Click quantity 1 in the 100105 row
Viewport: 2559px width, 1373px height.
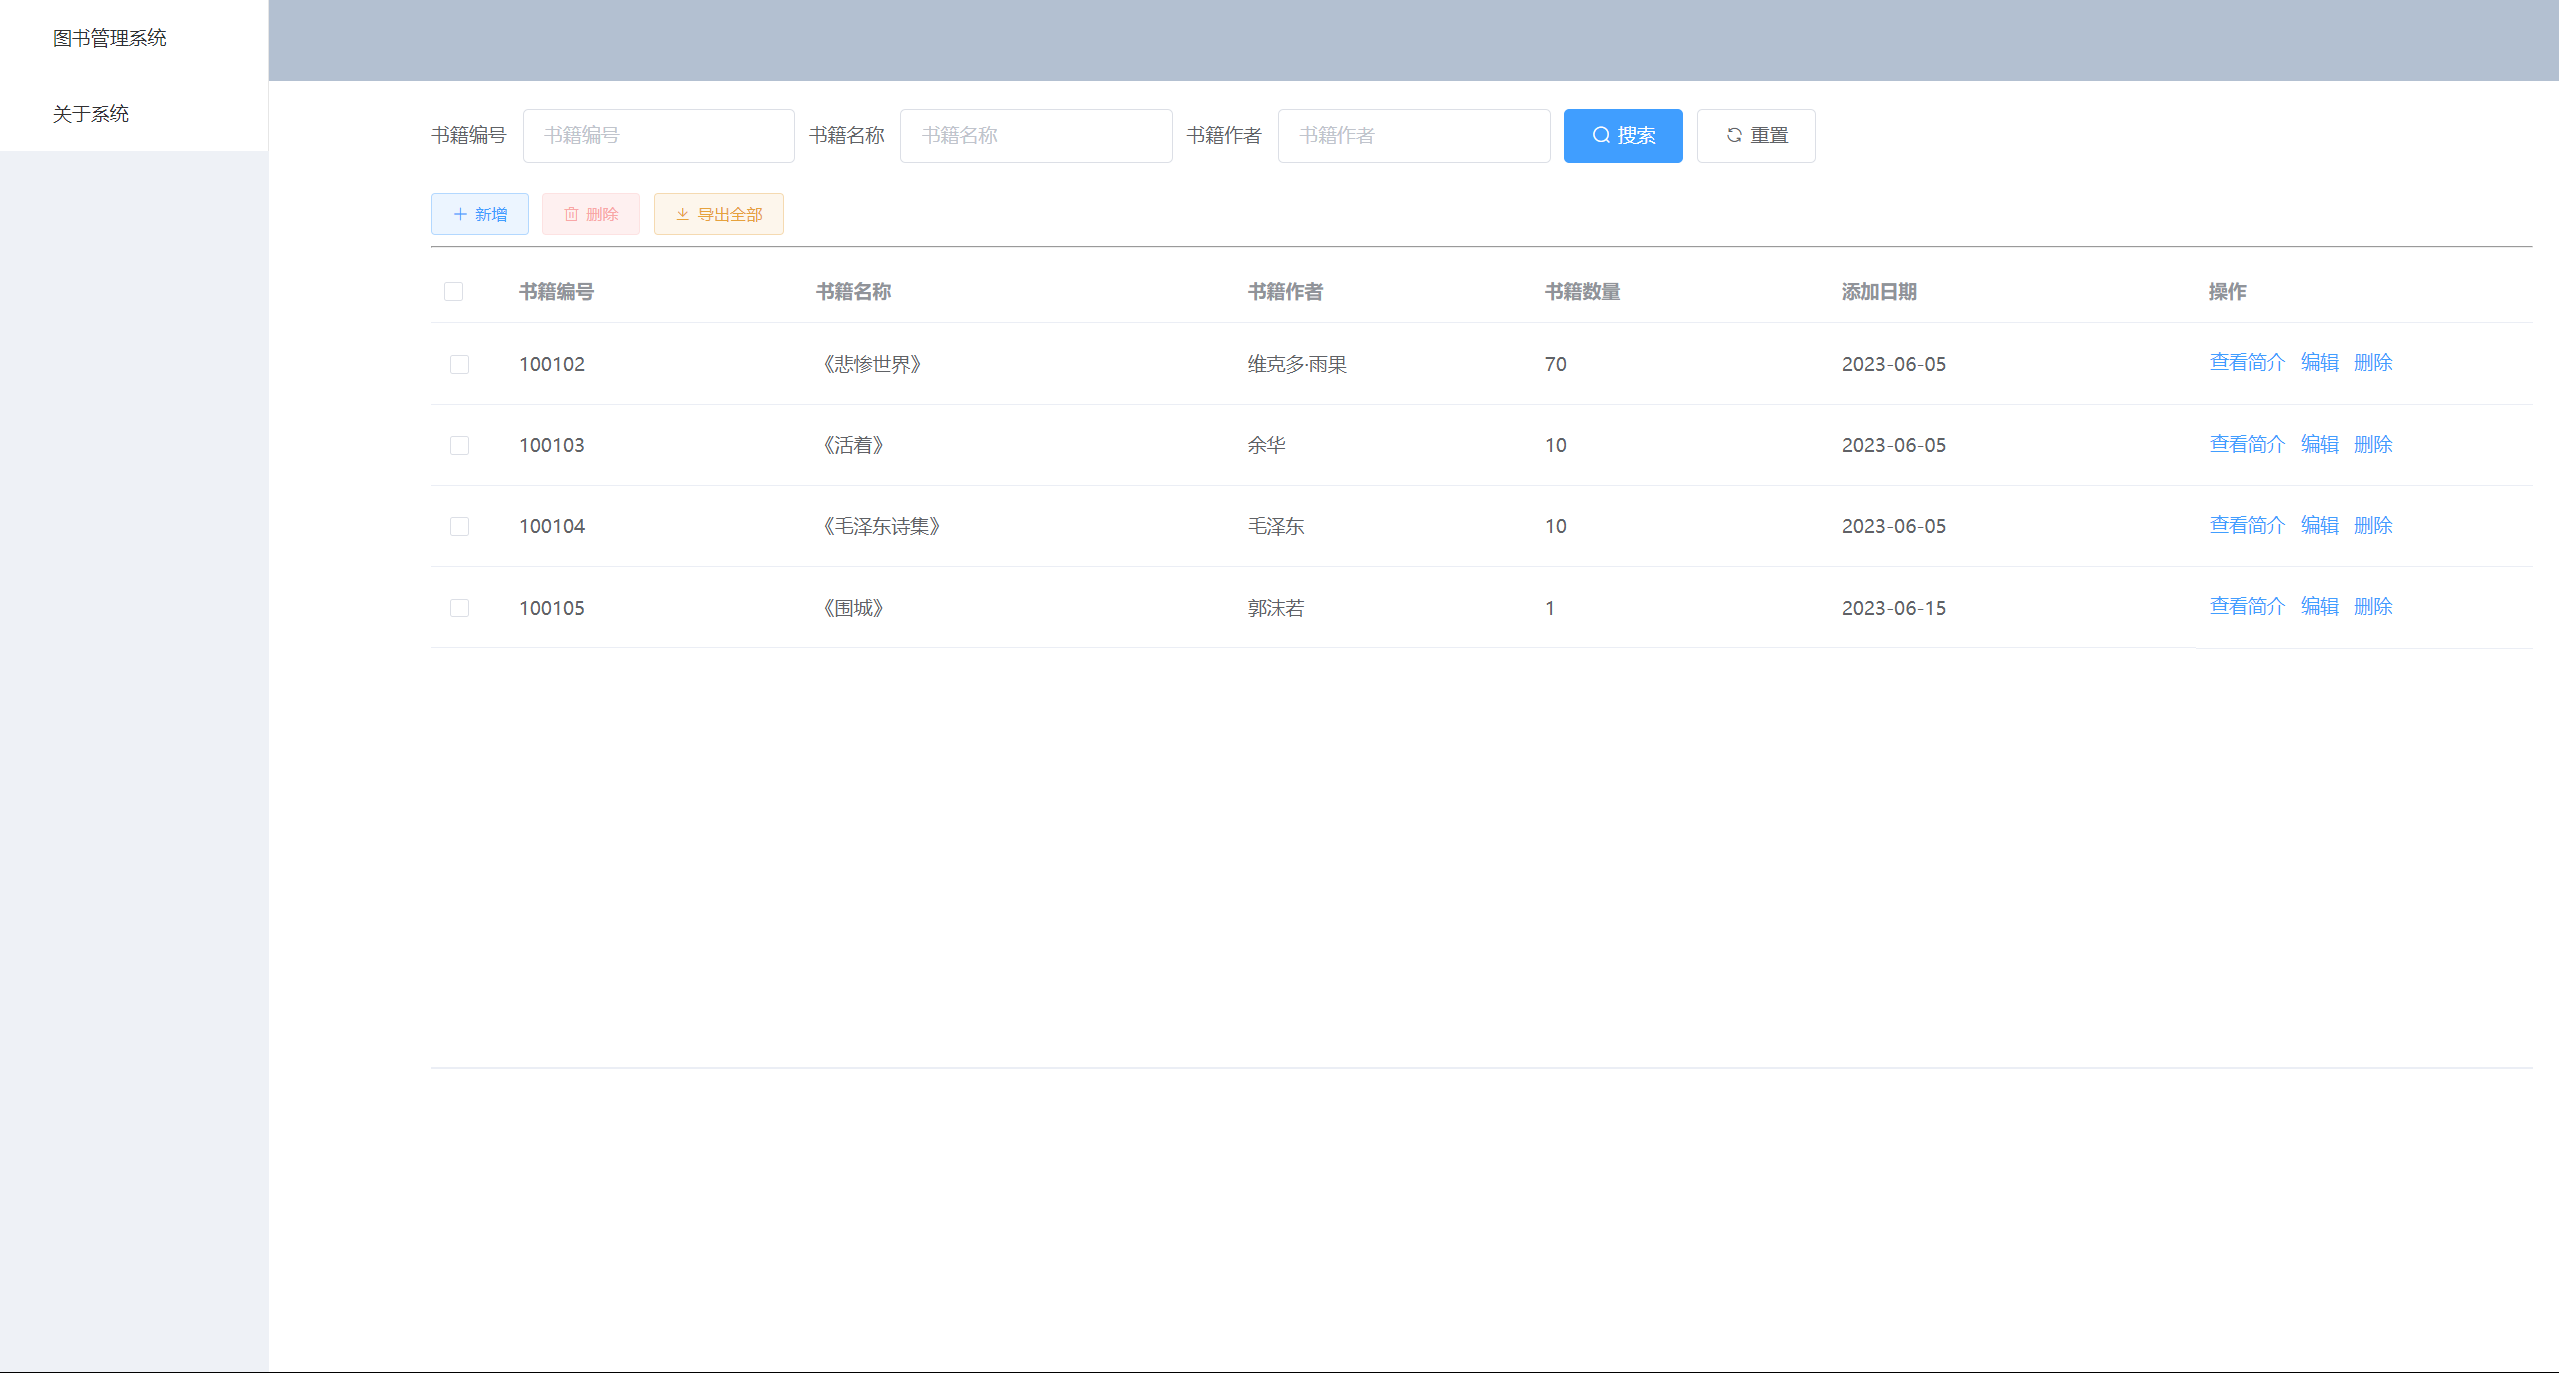click(1550, 608)
